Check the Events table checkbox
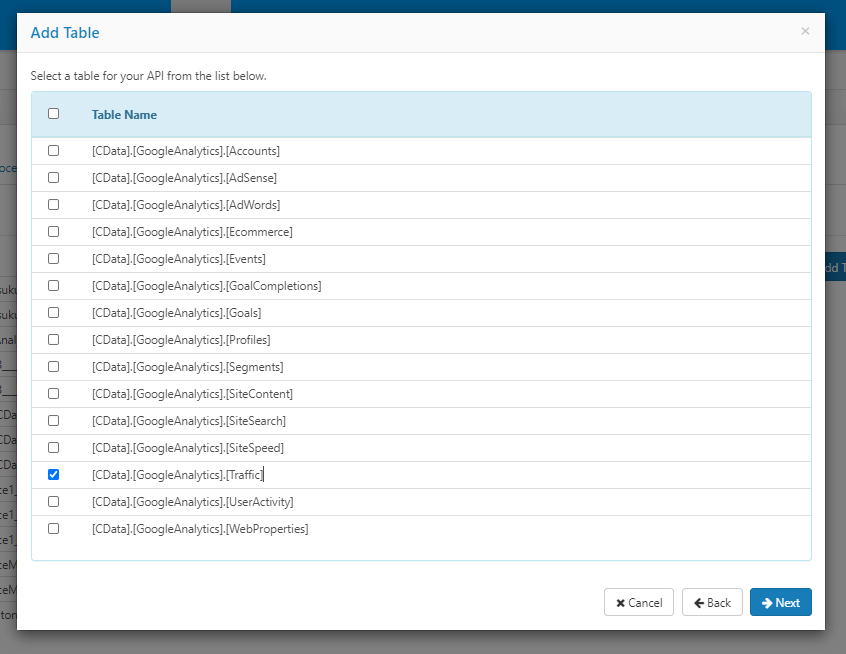Image resolution: width=846 pixels, height=654 pixels. [x=53, y=258]
